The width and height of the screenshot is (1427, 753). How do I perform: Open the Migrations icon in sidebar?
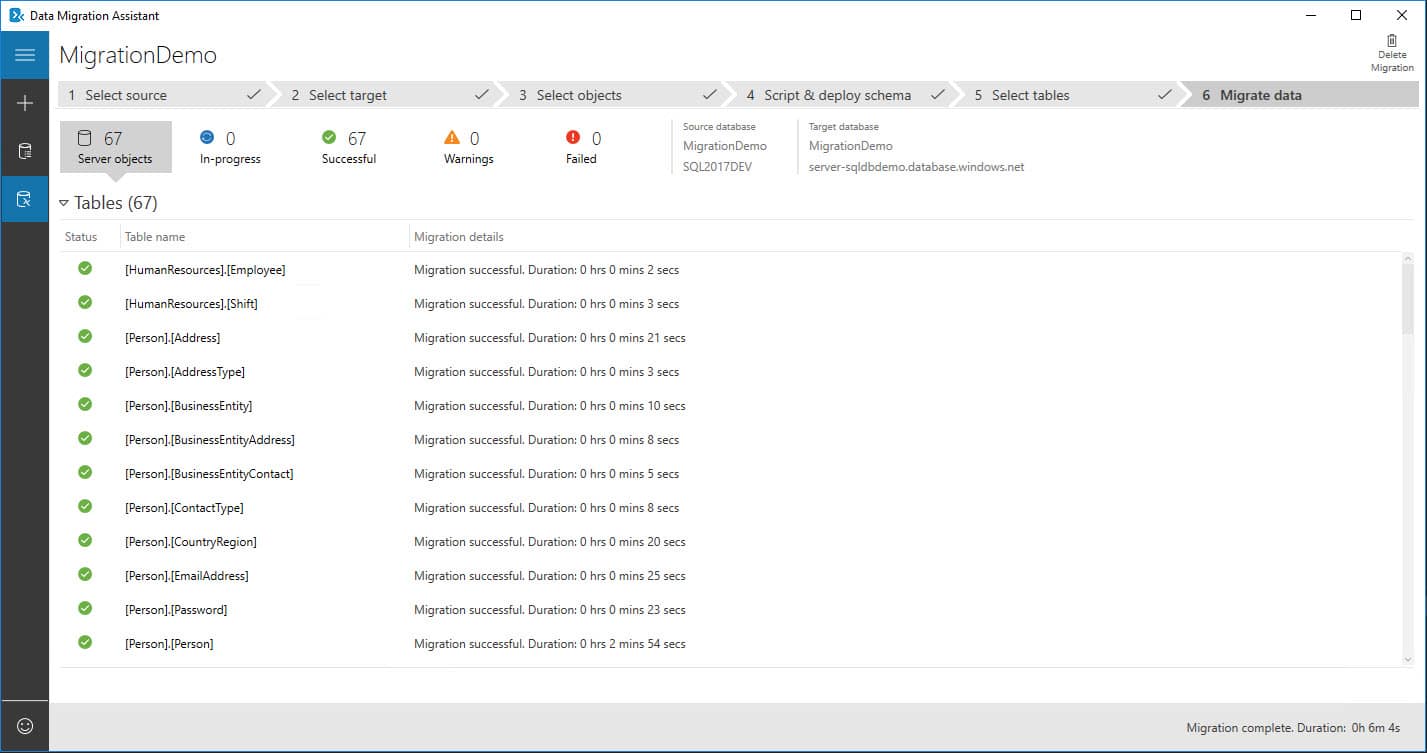pyautogui.click(x=25, y=199)
